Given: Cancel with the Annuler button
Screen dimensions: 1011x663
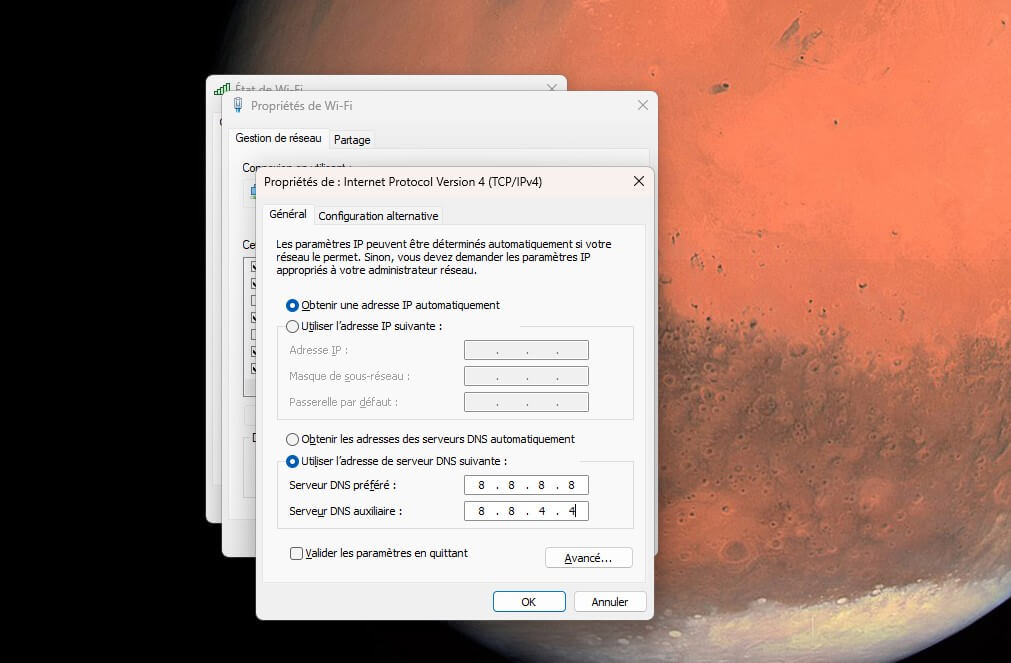Looking at the screenshot, I should pos(610,602).
